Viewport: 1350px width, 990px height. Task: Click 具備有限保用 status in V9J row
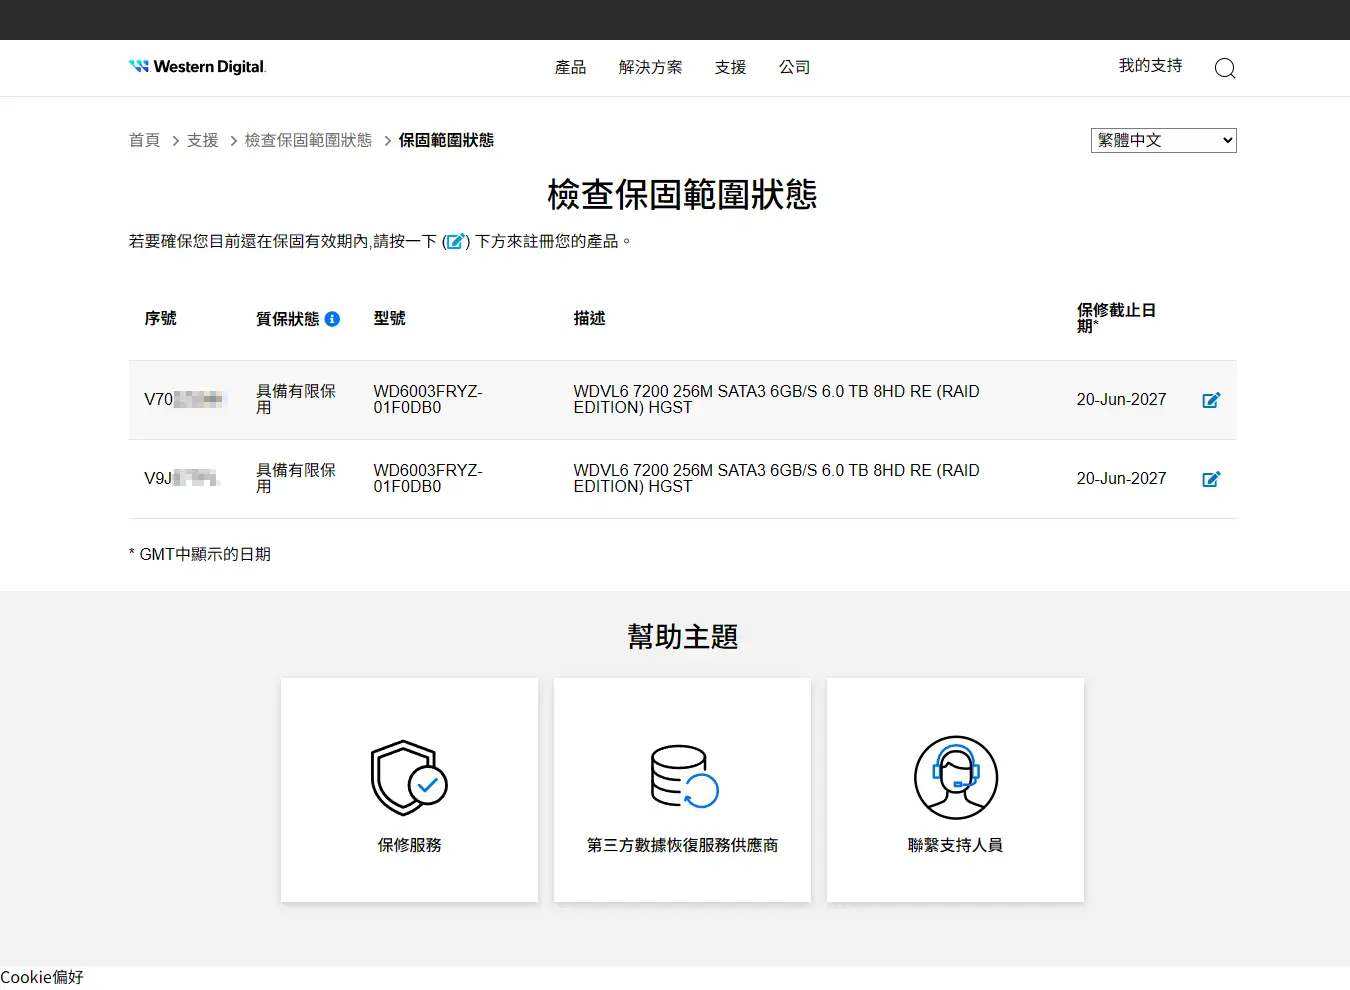296,478
